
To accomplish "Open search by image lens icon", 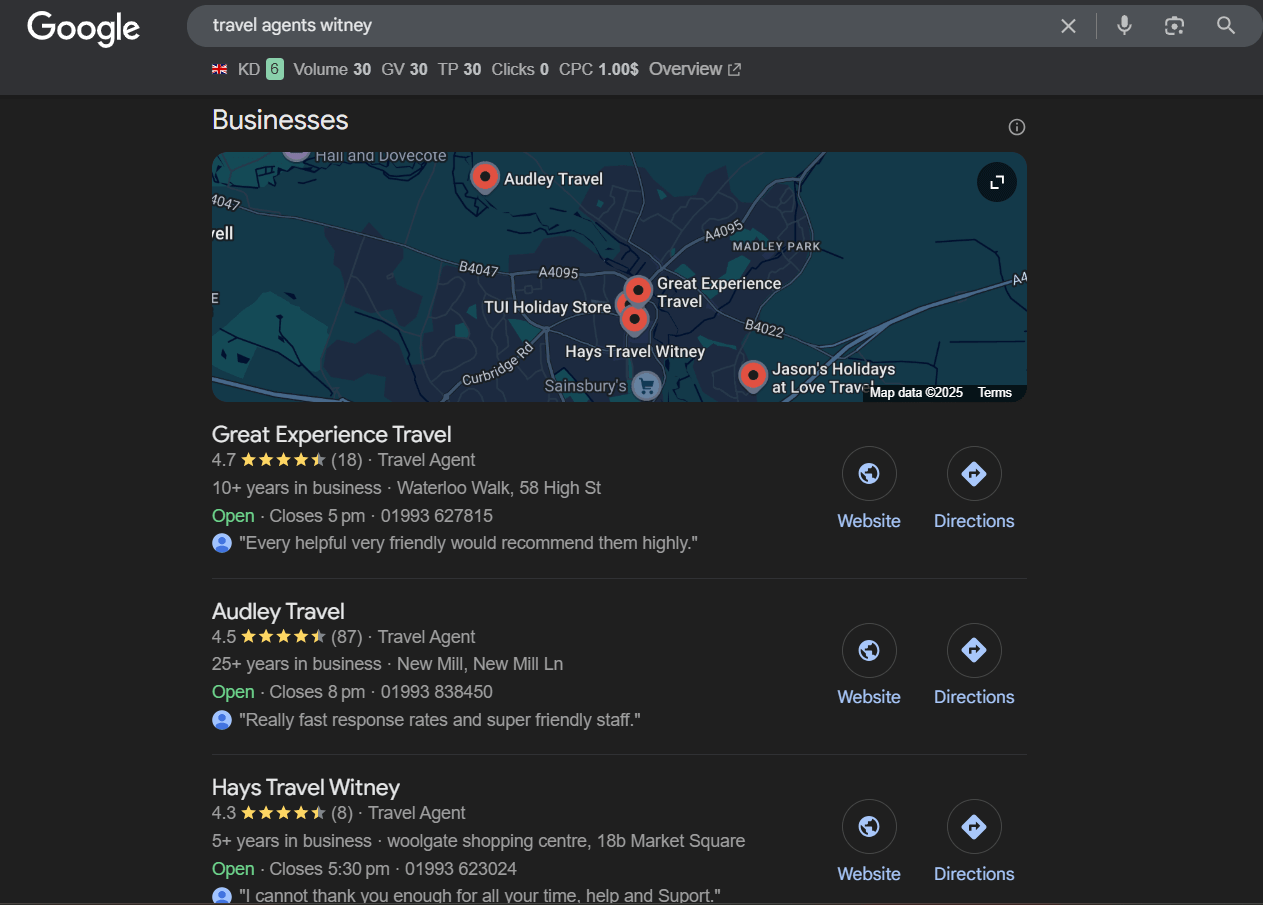I will [1174, 26].
